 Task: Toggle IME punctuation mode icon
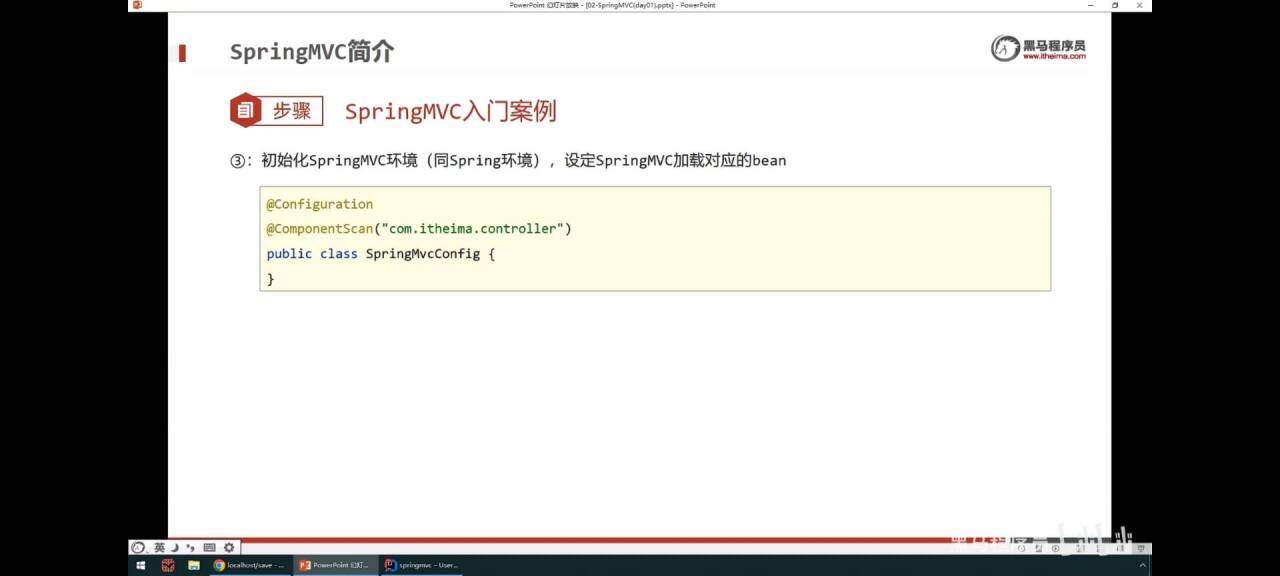click(x=191, y=548)
